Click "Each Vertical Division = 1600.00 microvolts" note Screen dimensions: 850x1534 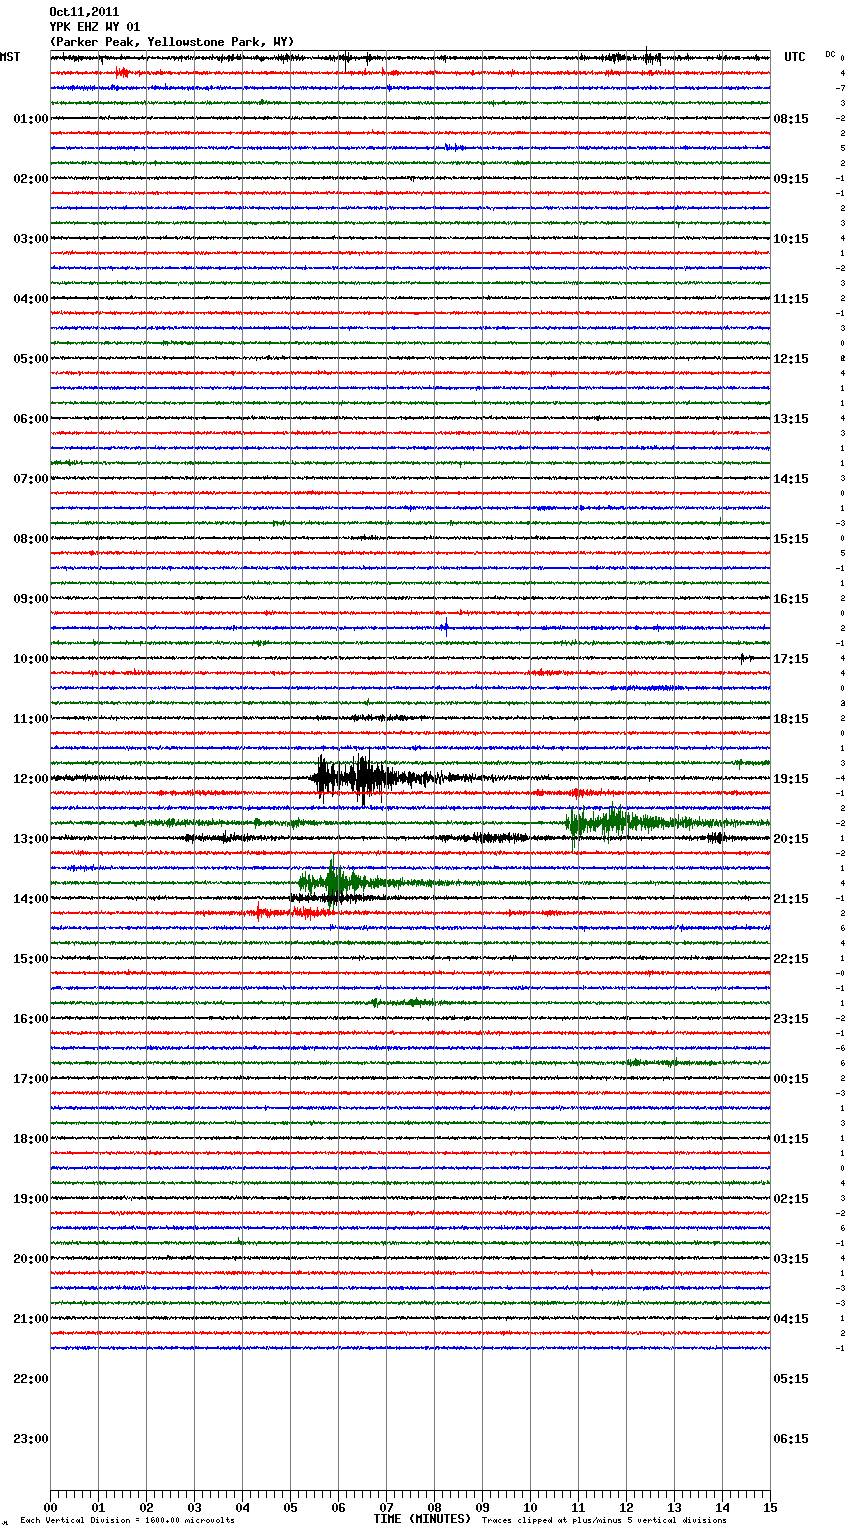click(x=127, y=1521)
